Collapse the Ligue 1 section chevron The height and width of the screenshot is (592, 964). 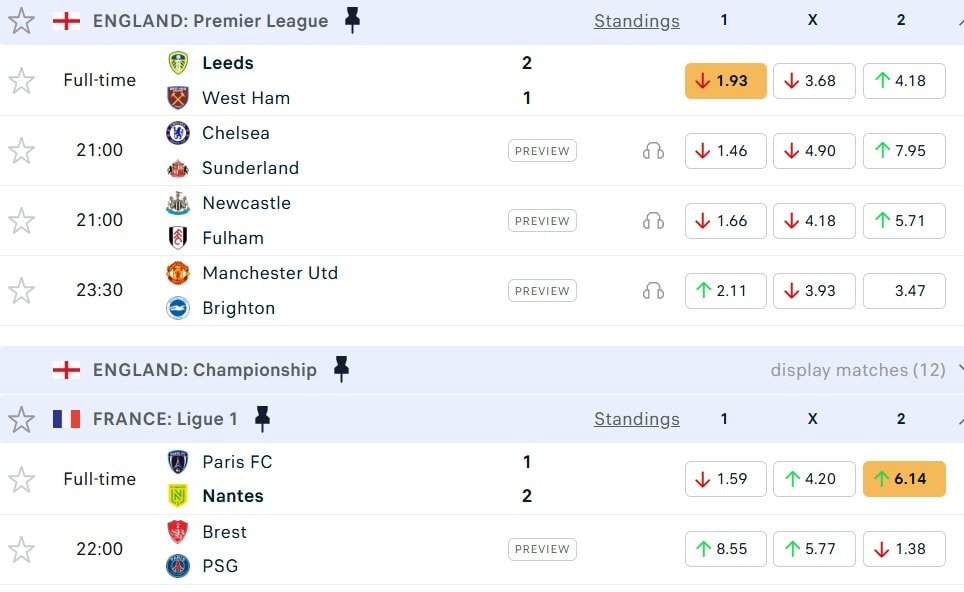pyautogui.click(x=959, y=419)
